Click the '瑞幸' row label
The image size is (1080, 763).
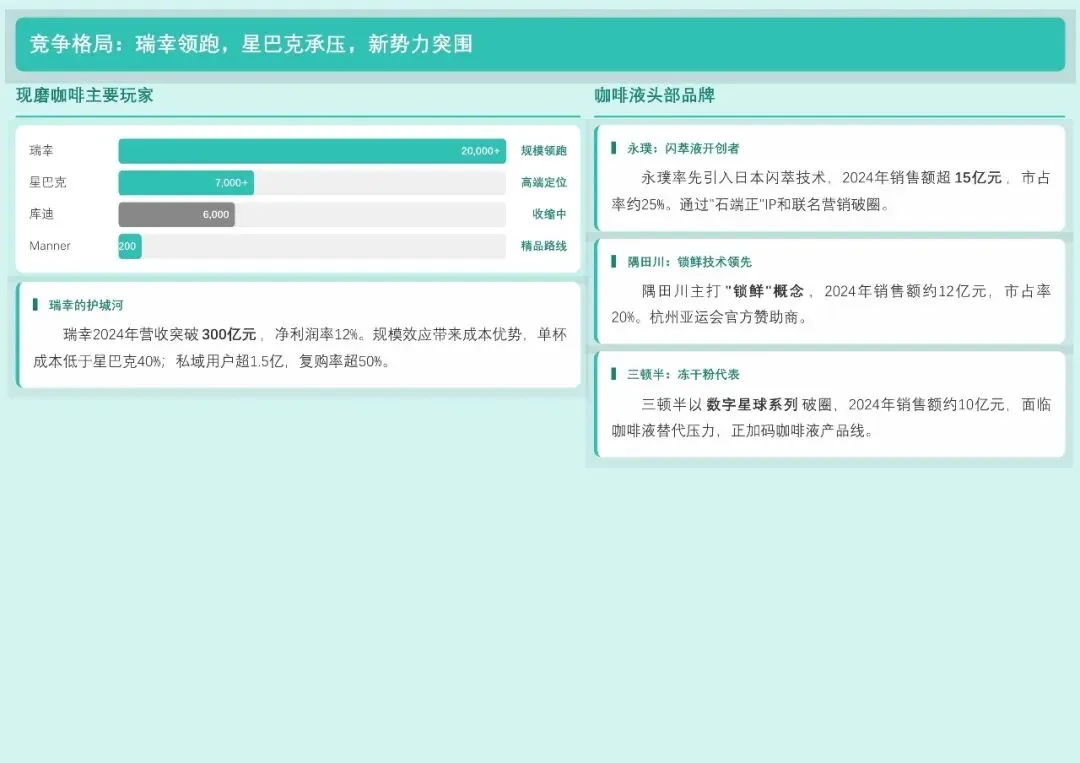pos(41,150)
